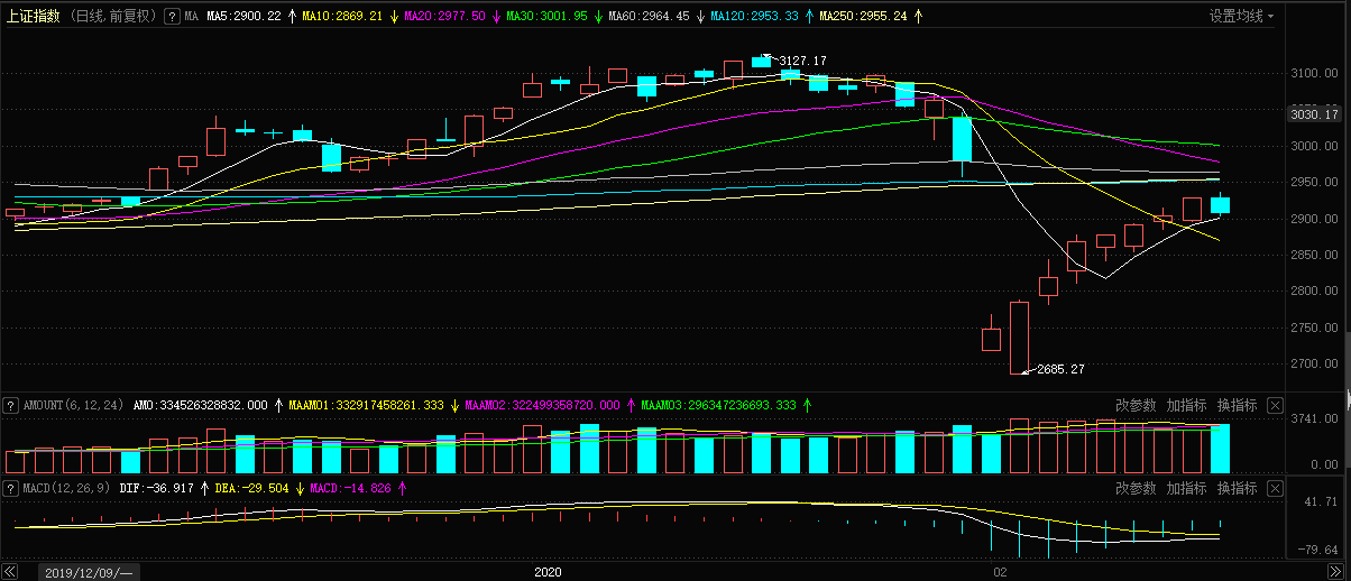Click the bottom-right chart corner icon
This screenshot has width=1351, height=581.
(1336, 572)
